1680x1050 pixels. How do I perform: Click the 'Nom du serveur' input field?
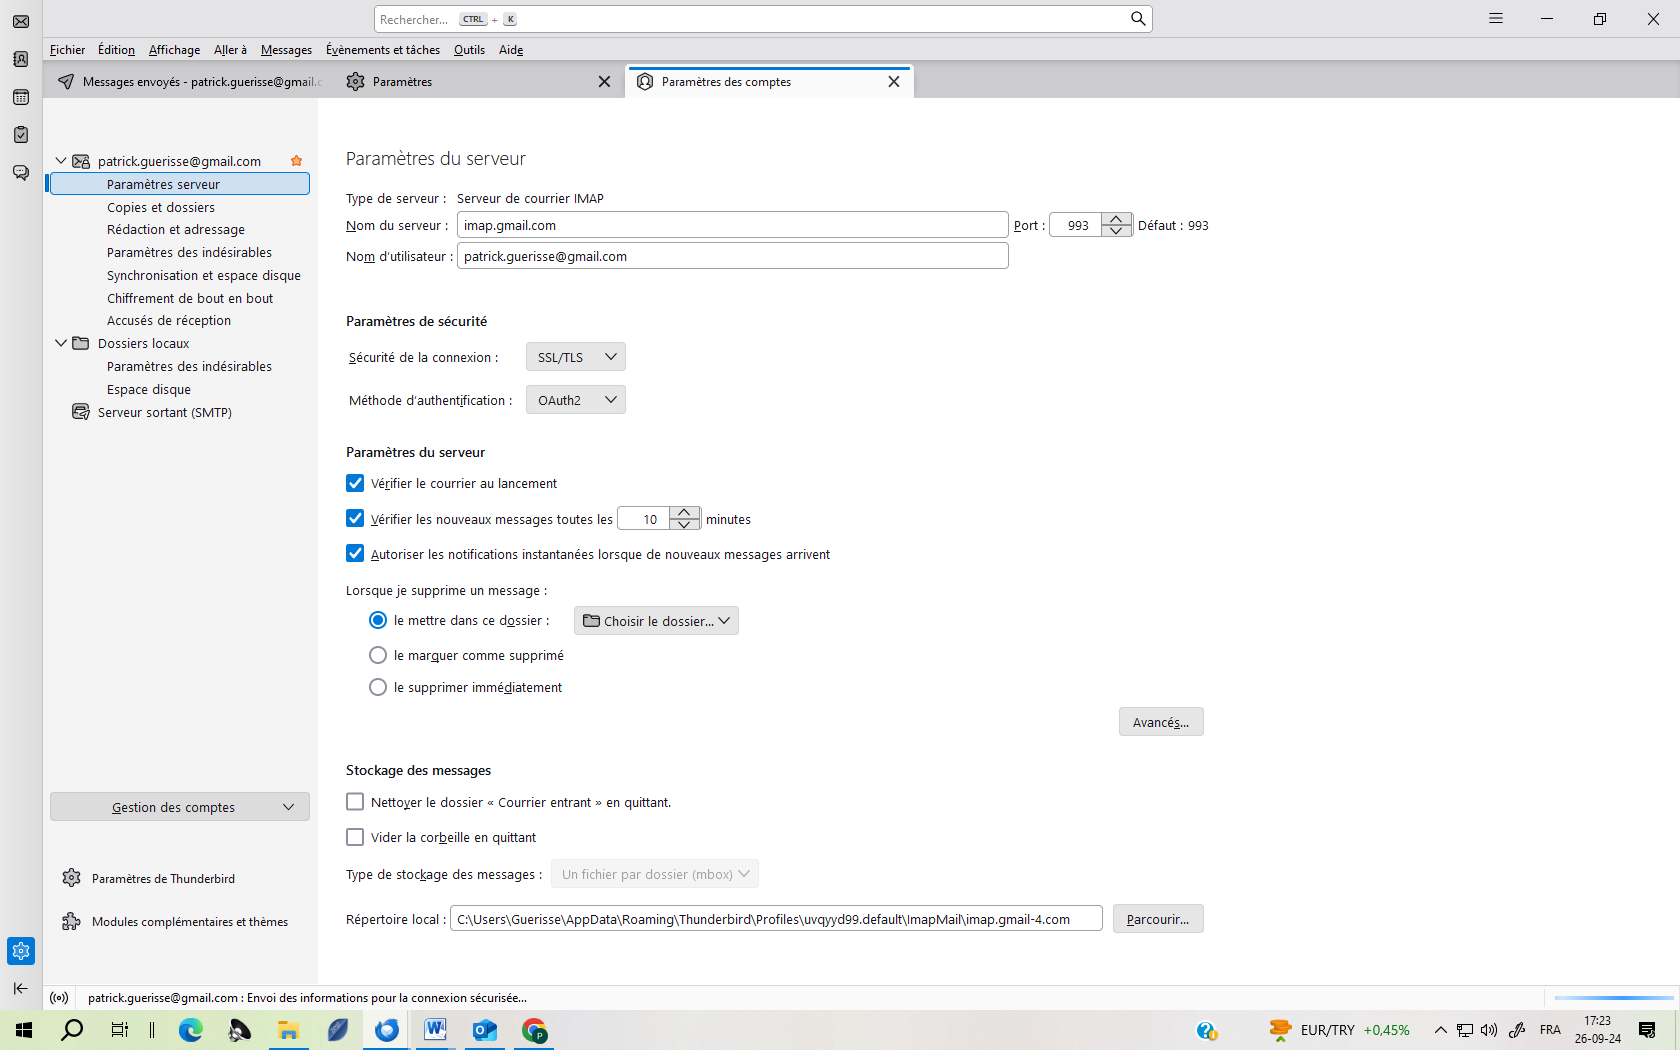[733, 225]
